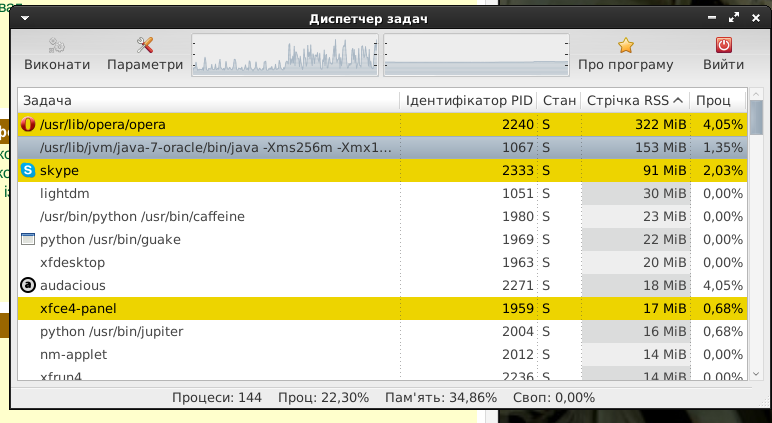Image resolution: width=772 pixels, height=423 pixels.
Task: Click the Задача column header
Action: click(x=210, y=101)
